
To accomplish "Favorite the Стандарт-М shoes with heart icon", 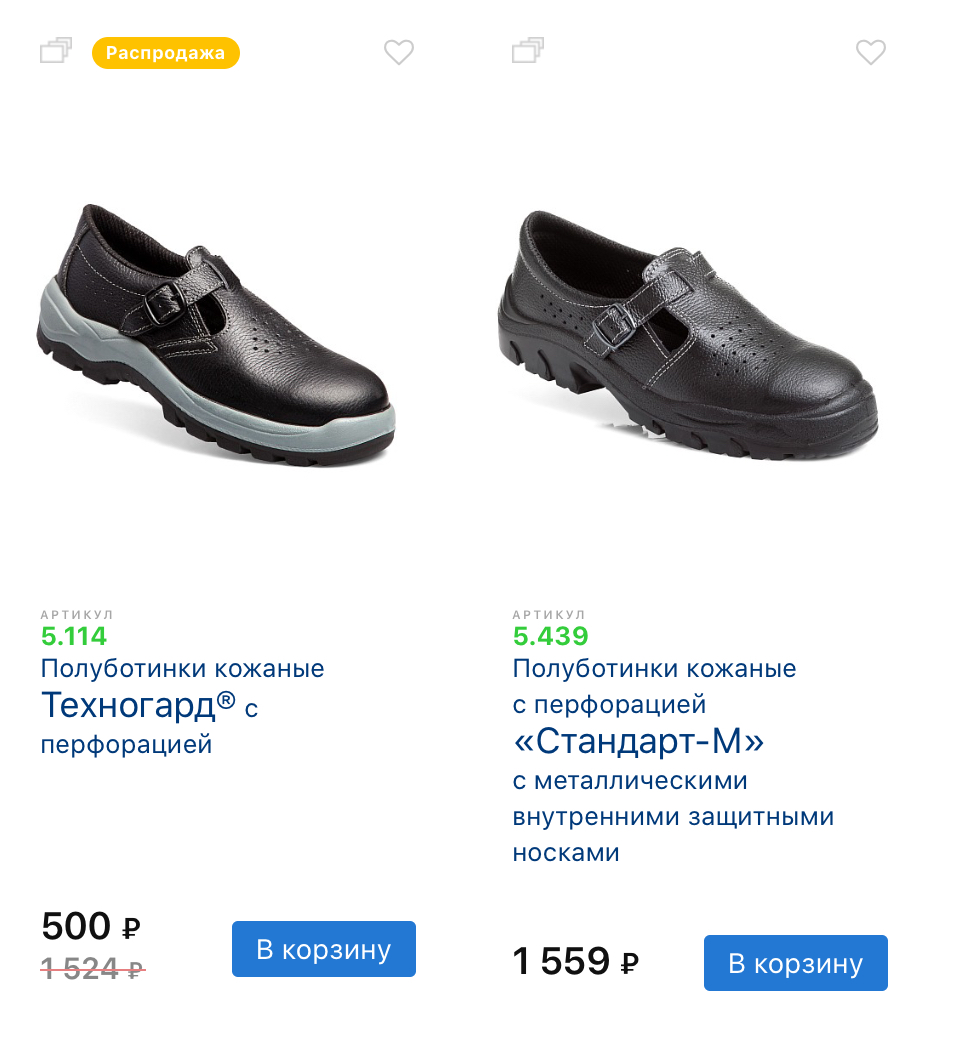I will coord(871,52).
